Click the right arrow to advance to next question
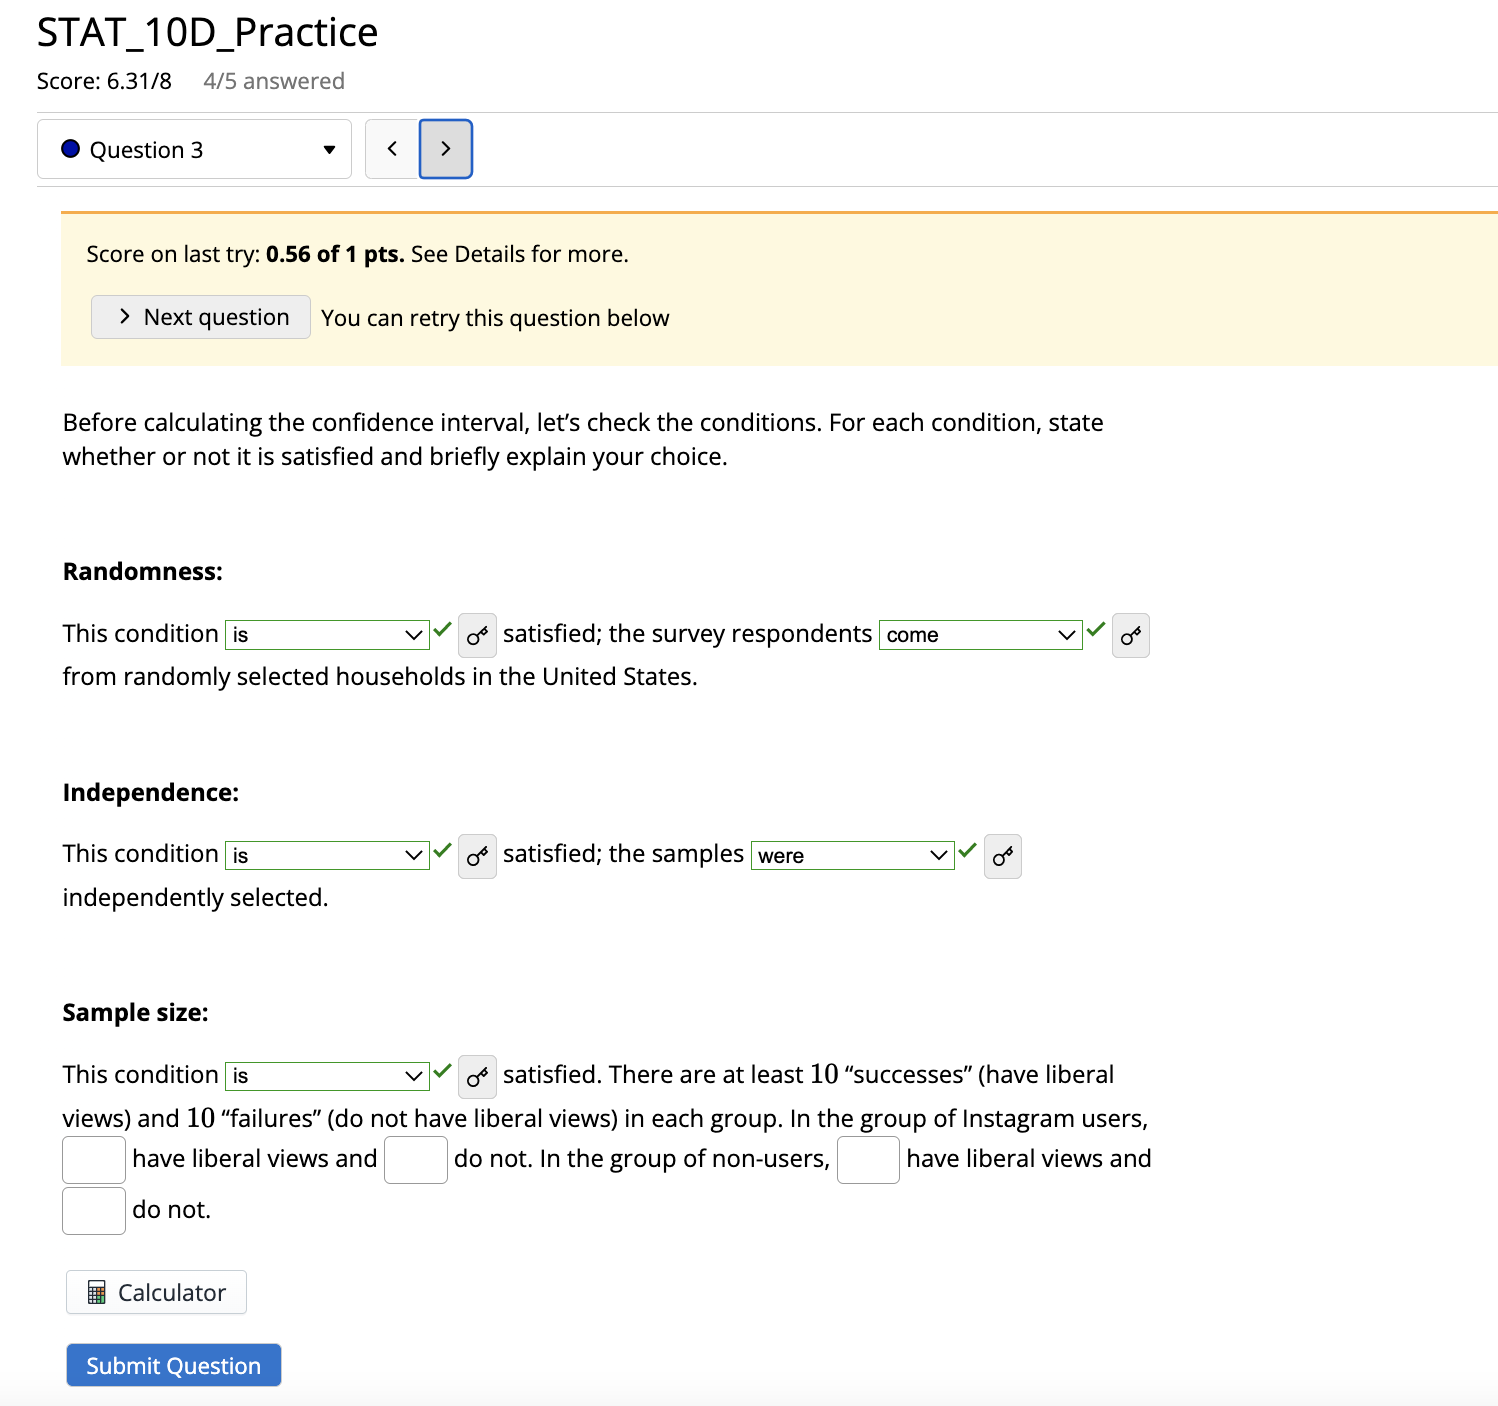This screenshot has height=1406, width=1498. (445, 148)
